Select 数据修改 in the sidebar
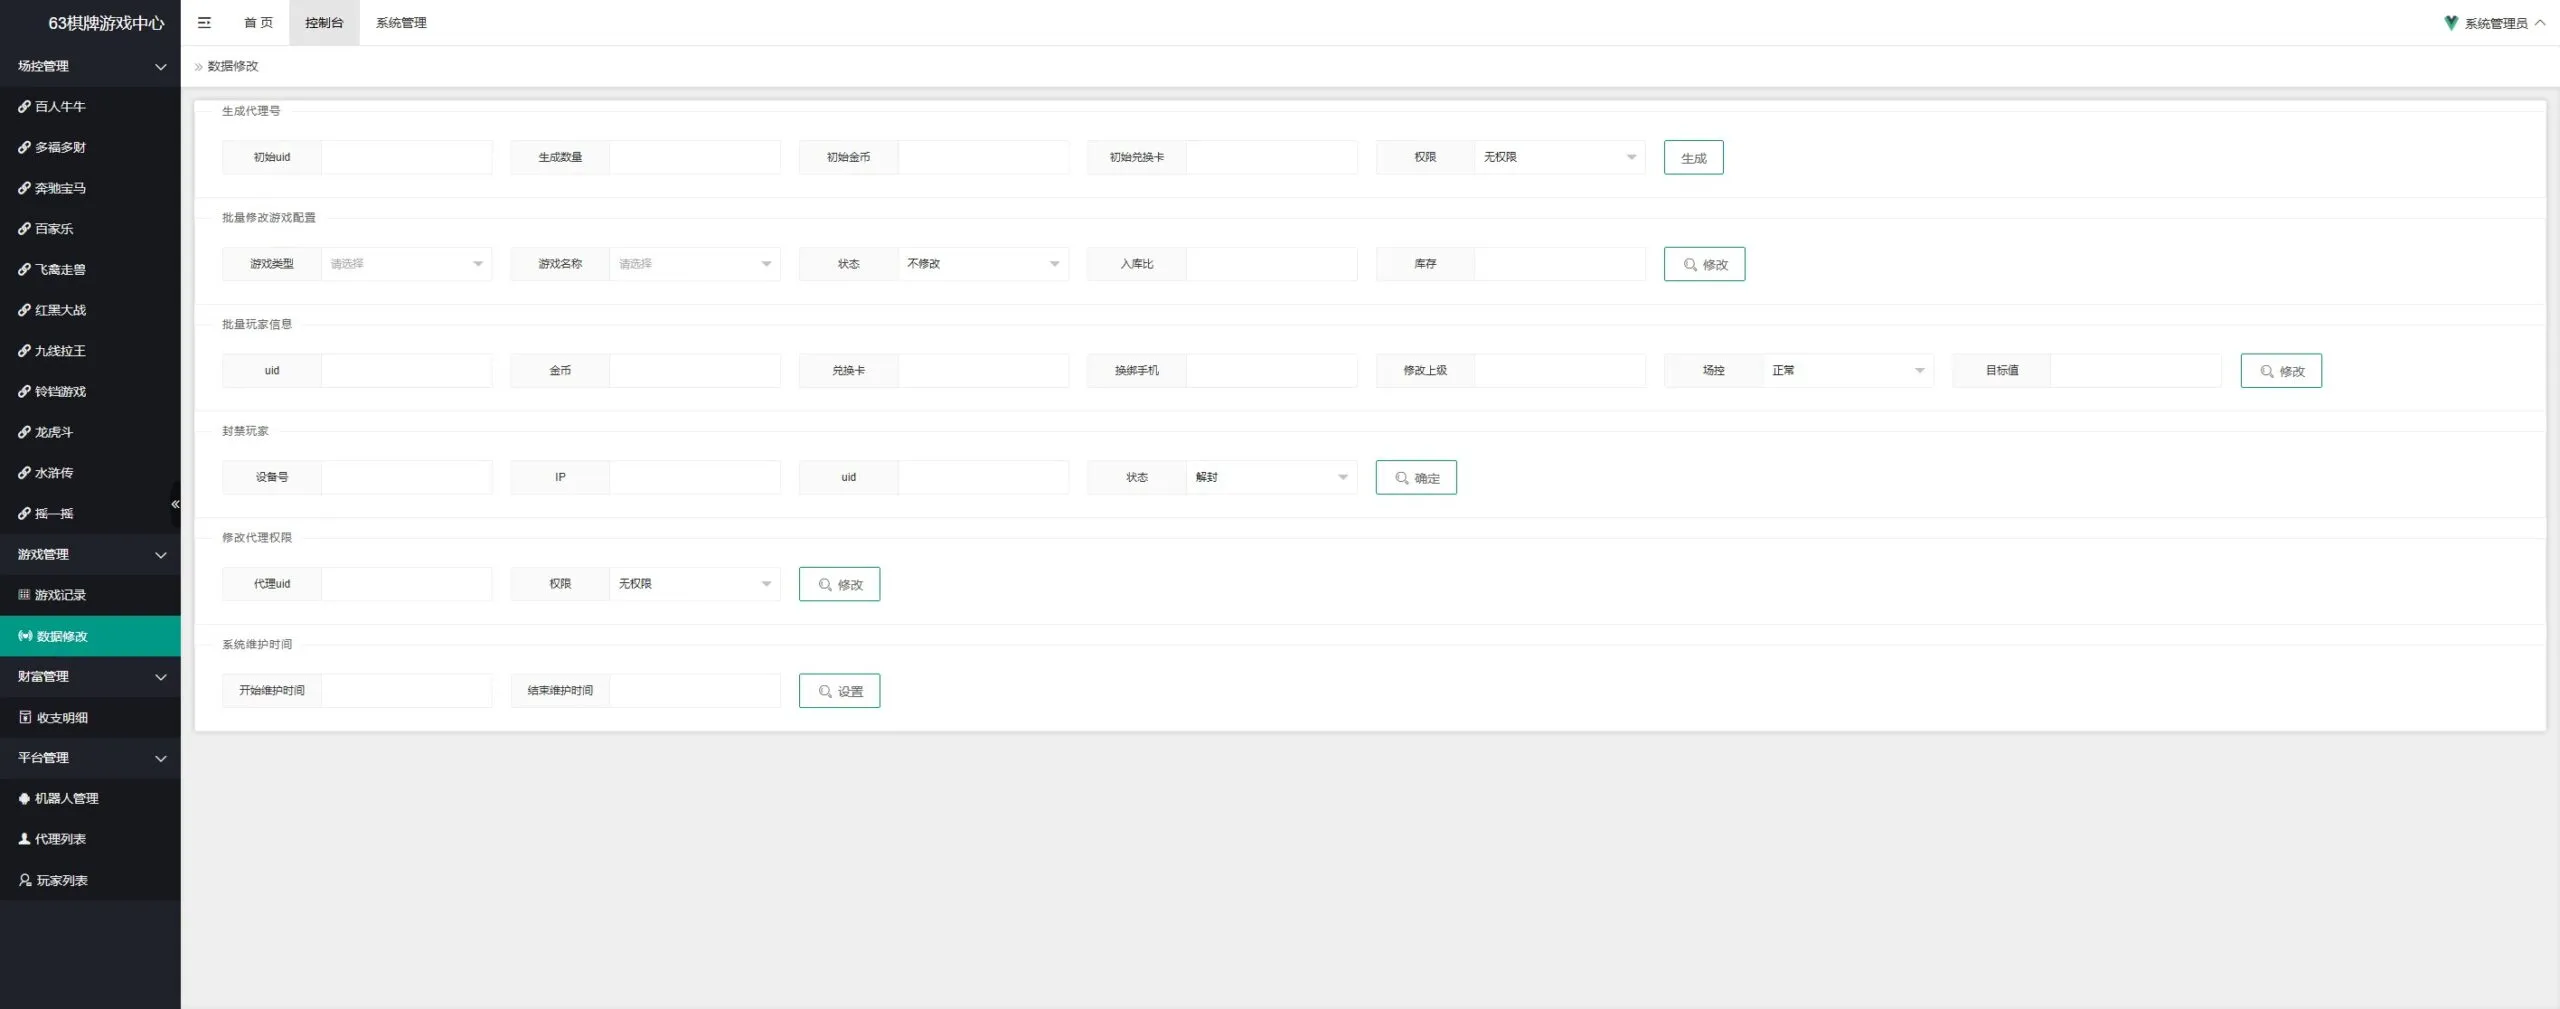Image resolution: width=2560 pixels, height=1009 pixels. click(90, 636)
